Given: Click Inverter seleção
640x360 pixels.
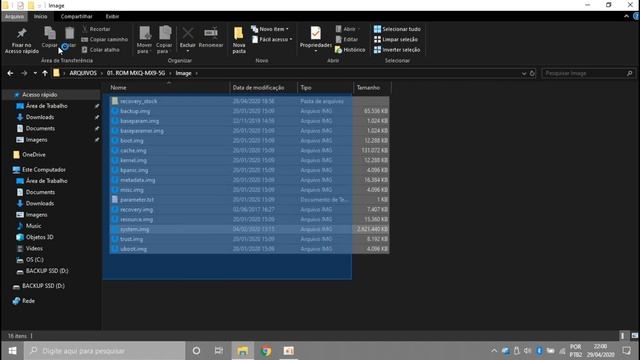Looking at the screenshot, I should (397, 49).
